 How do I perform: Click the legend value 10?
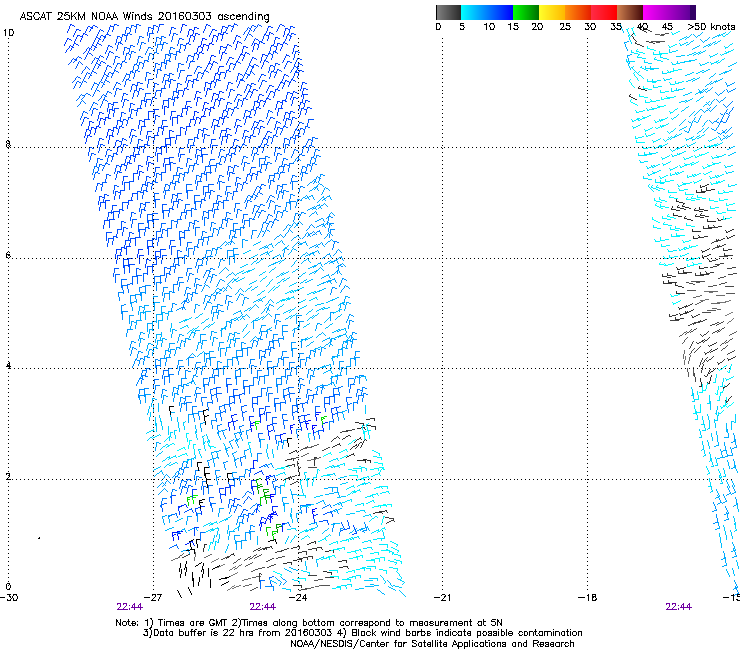tap(489, 27)
